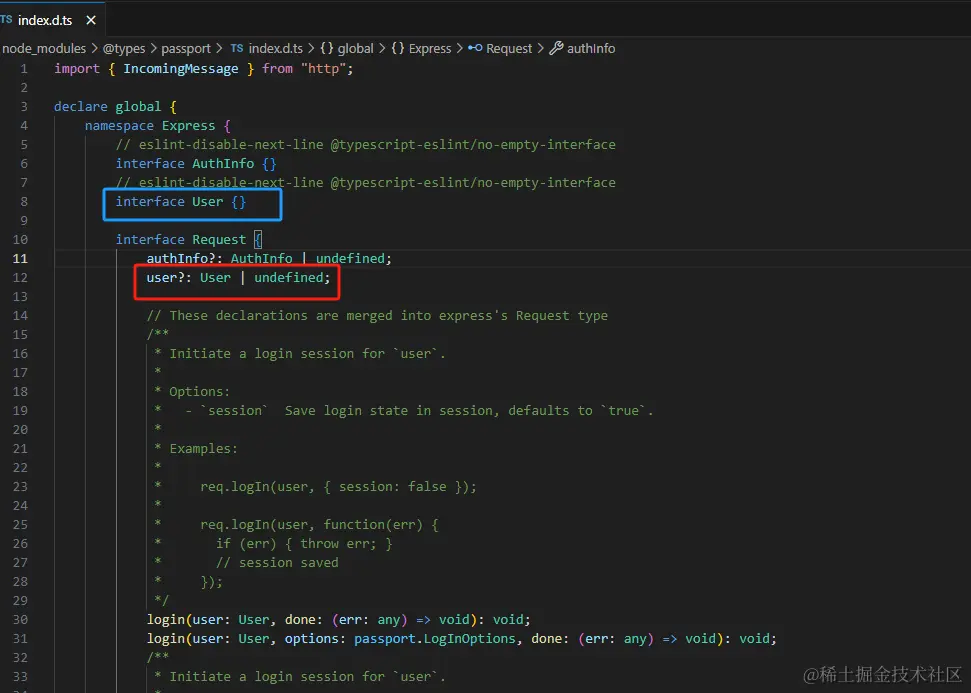The image size is (971, 693).
Task: Select the index.d.ts editor tab
Action: 53,20
